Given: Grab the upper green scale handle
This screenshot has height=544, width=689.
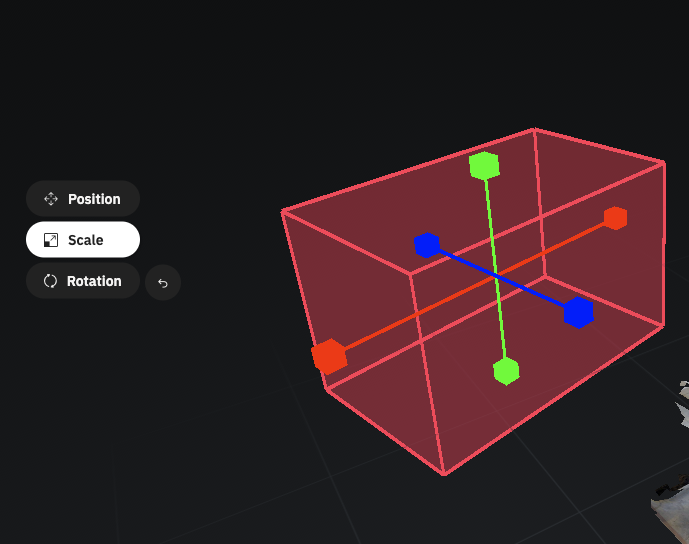Looking at the screenshot, I should point(484,166).
